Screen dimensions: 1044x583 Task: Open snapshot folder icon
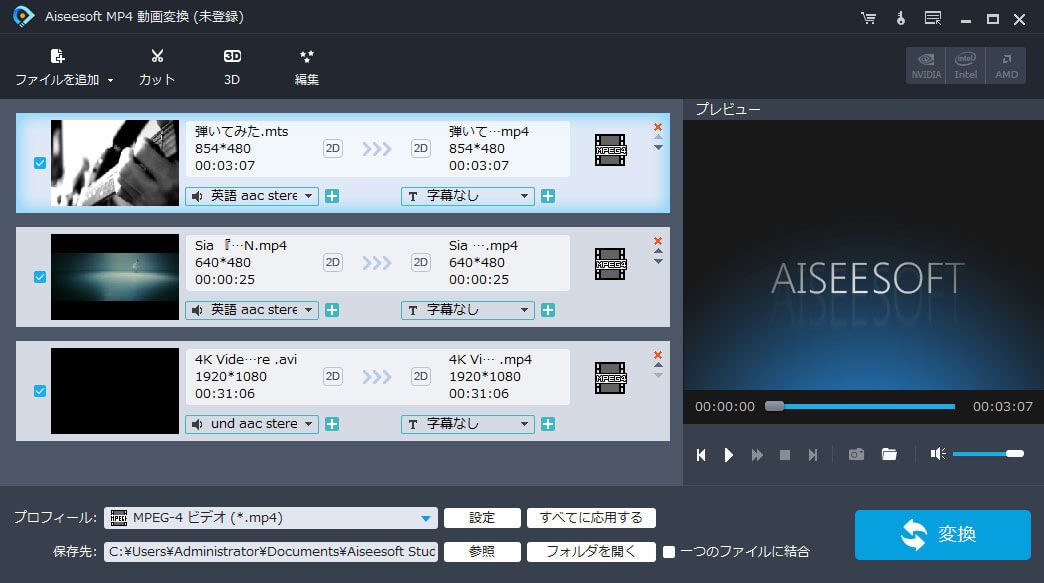click(890, 454)
